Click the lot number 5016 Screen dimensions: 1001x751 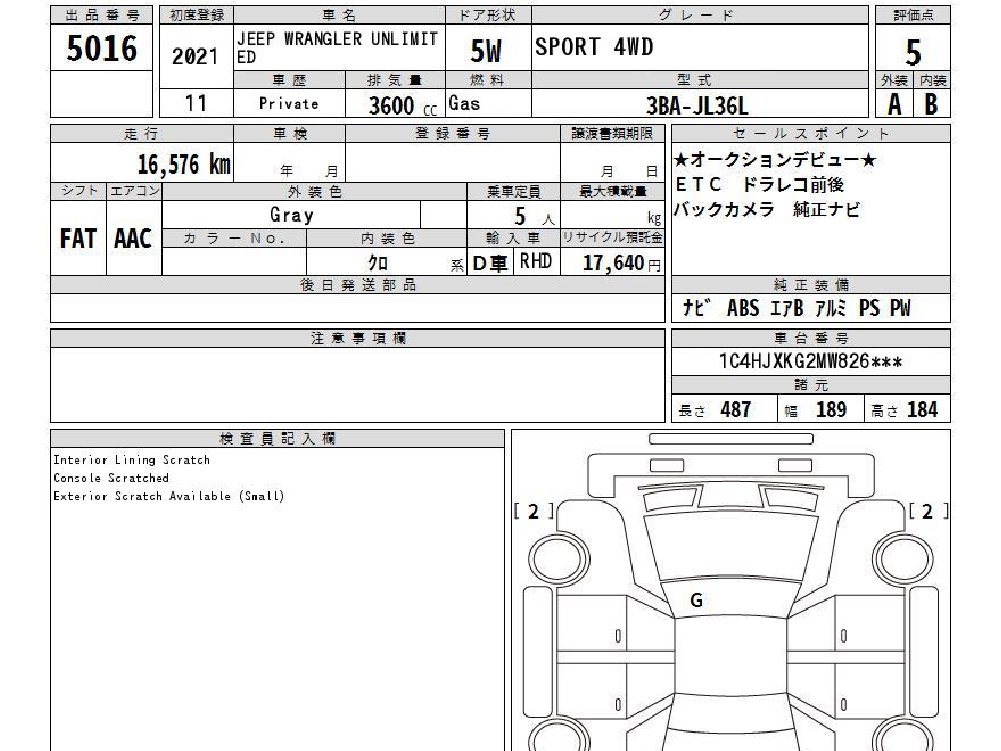click(102, 48)
